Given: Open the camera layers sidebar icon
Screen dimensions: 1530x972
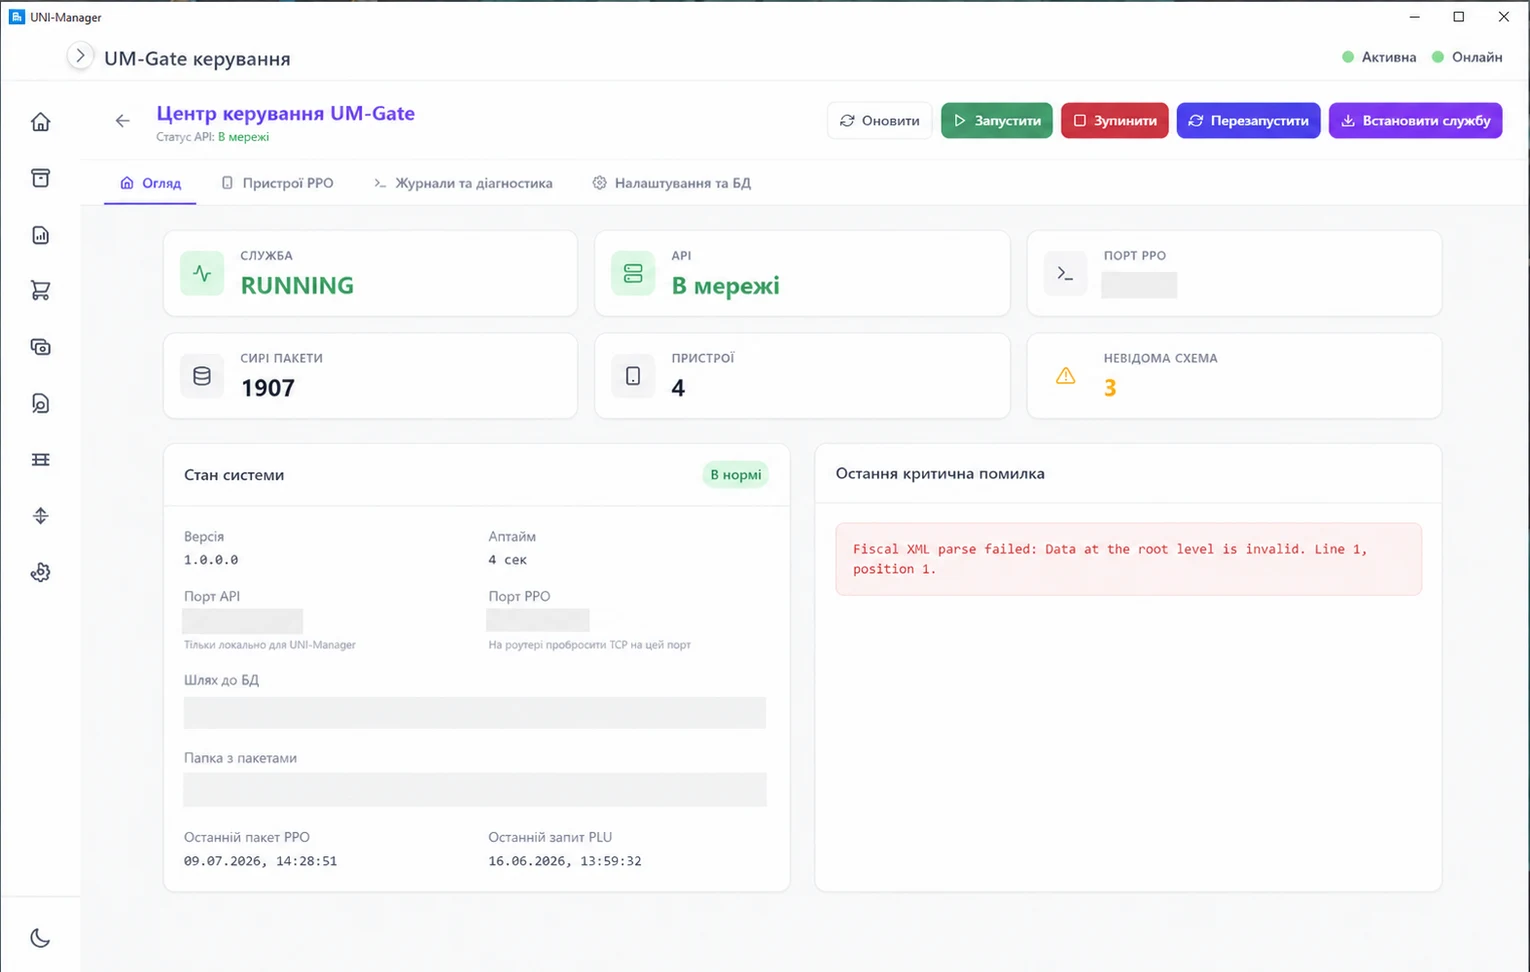Looking at the screenshot, I should coord(40,347).
